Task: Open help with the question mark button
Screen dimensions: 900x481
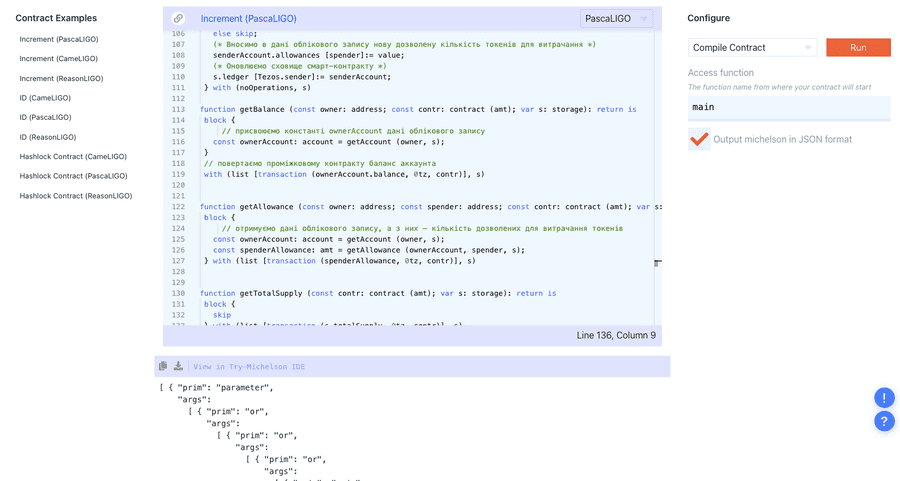Action: (884, 421)
